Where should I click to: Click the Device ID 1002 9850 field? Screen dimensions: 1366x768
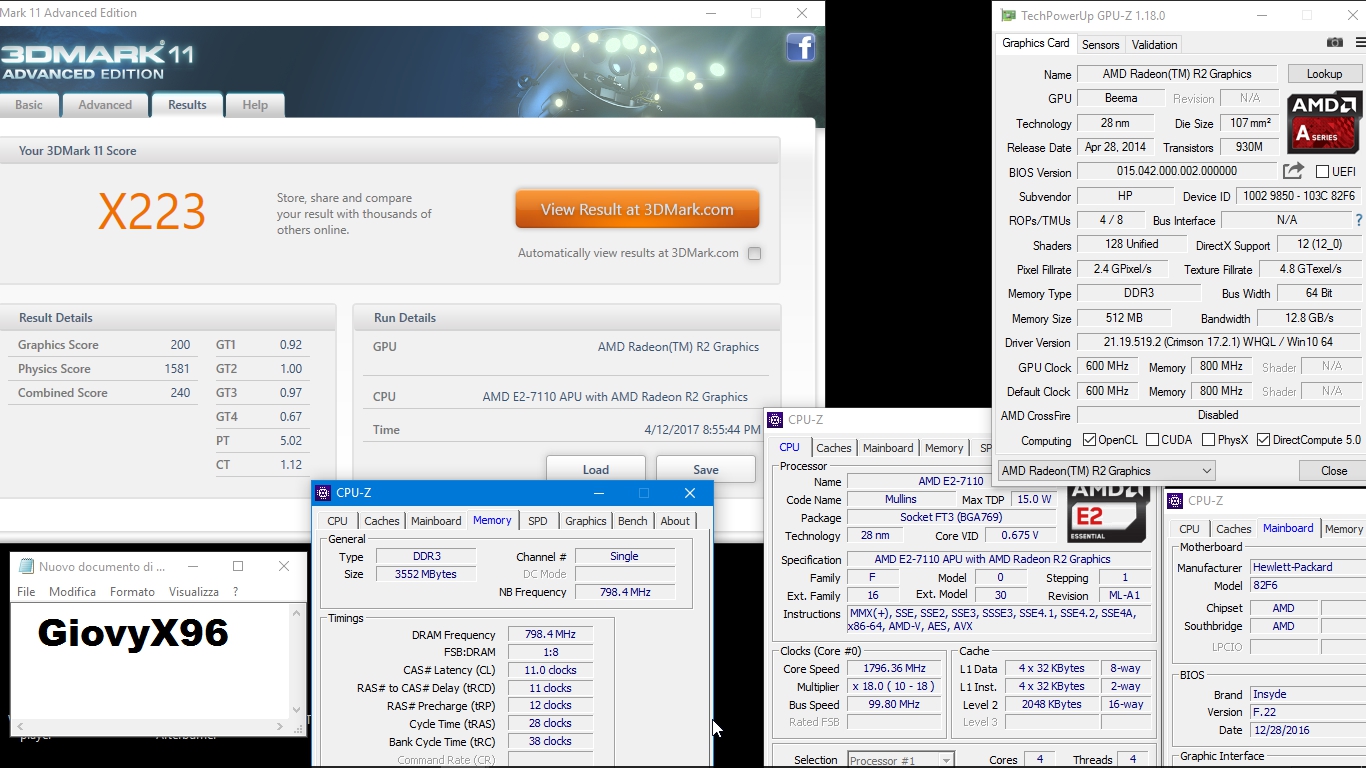(1299, 196)
